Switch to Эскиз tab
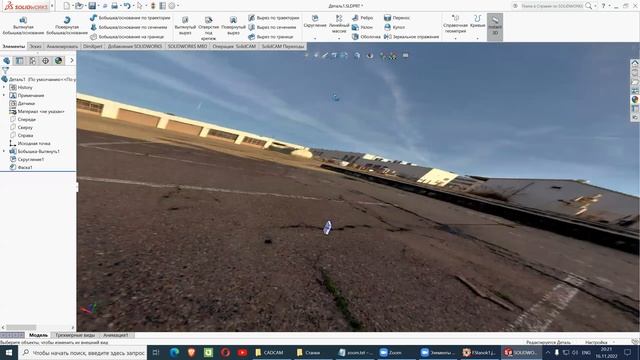640x360 pixels. 36,47
